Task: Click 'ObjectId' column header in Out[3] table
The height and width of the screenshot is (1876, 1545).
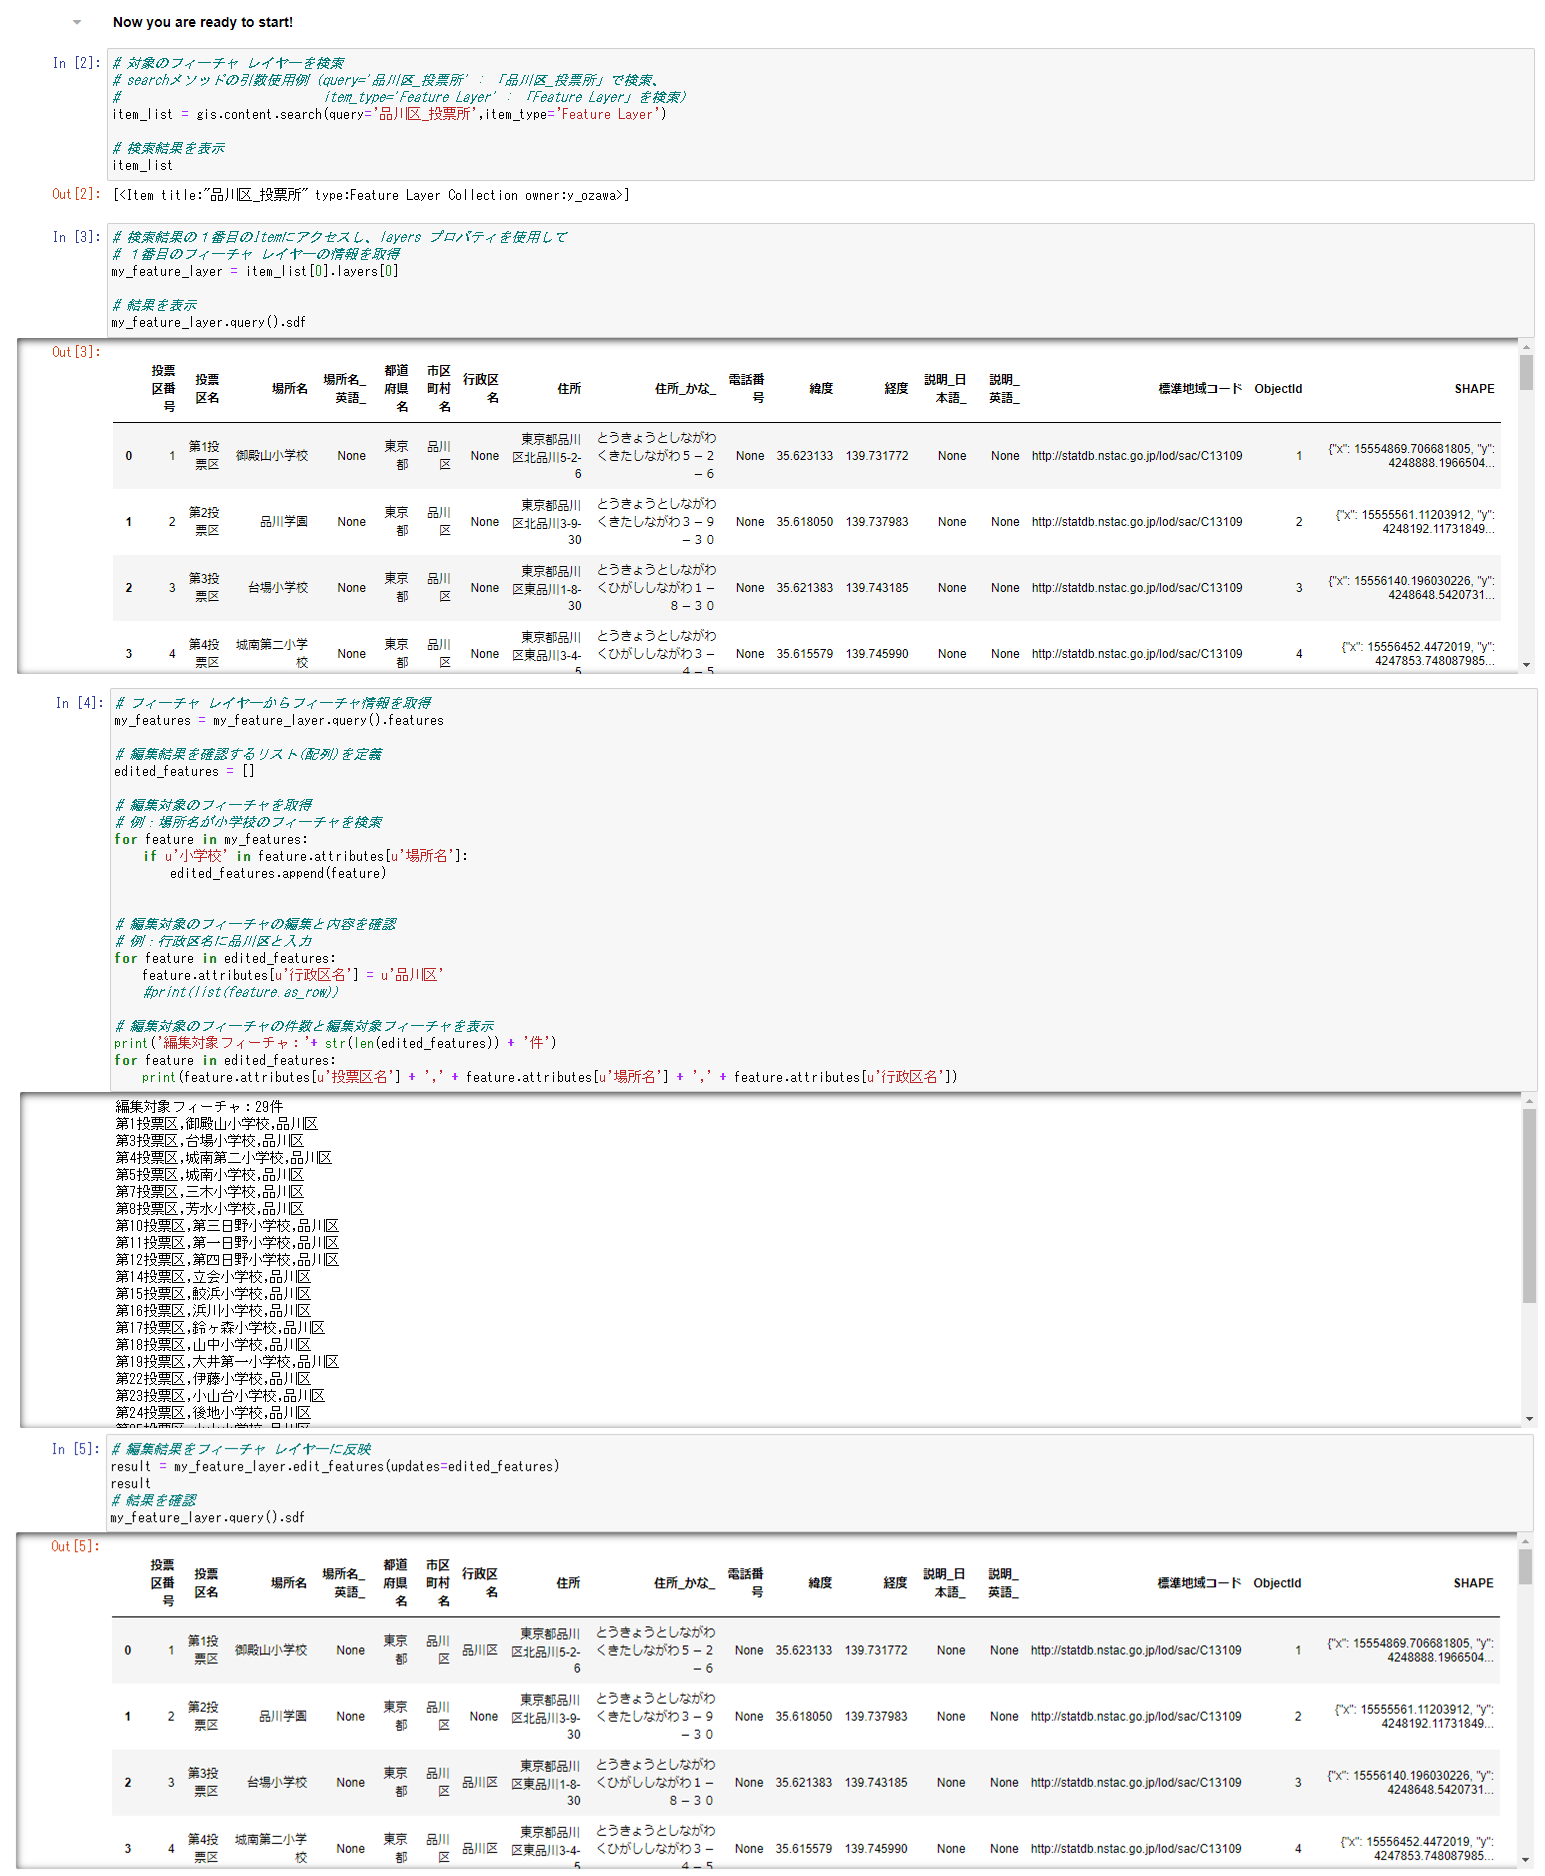Action: pos(1278,389)
